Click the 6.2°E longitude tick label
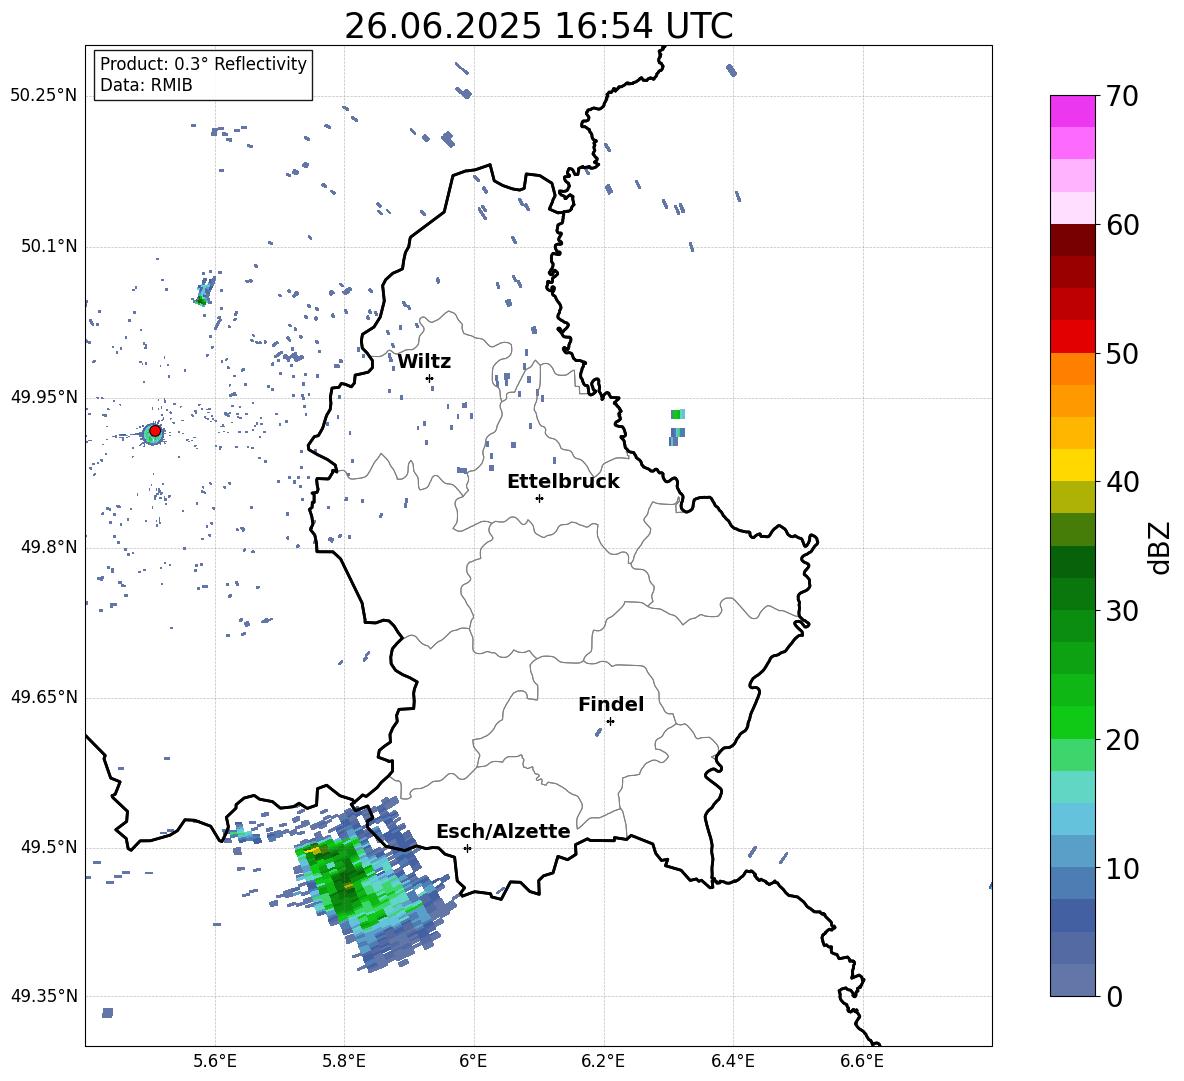Image resolution: width=1184 pixels, height=1081 pixels. pyautogui.click(x=603, y=1061)
